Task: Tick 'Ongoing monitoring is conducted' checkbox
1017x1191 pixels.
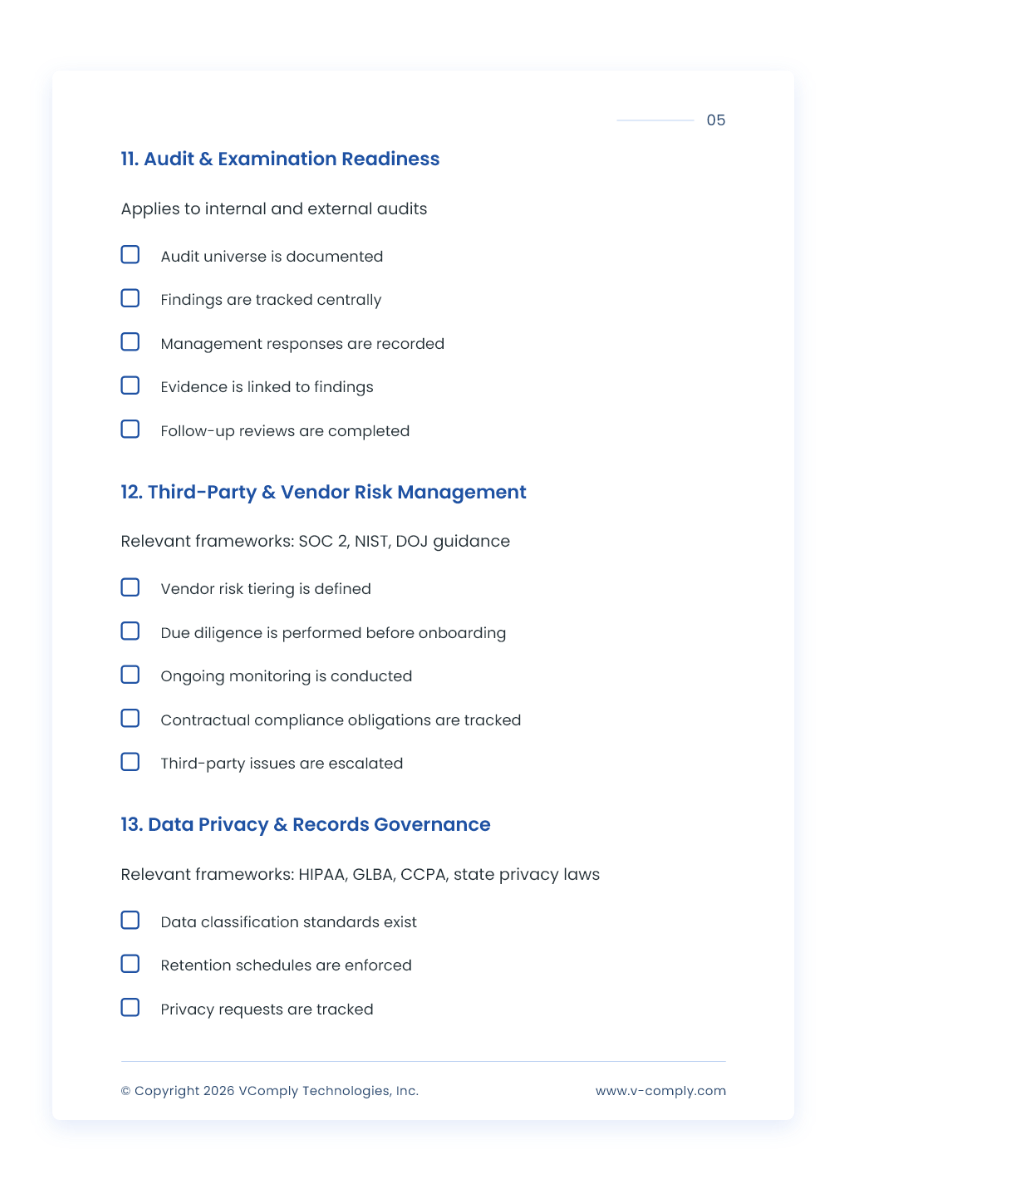Action: 130,675
